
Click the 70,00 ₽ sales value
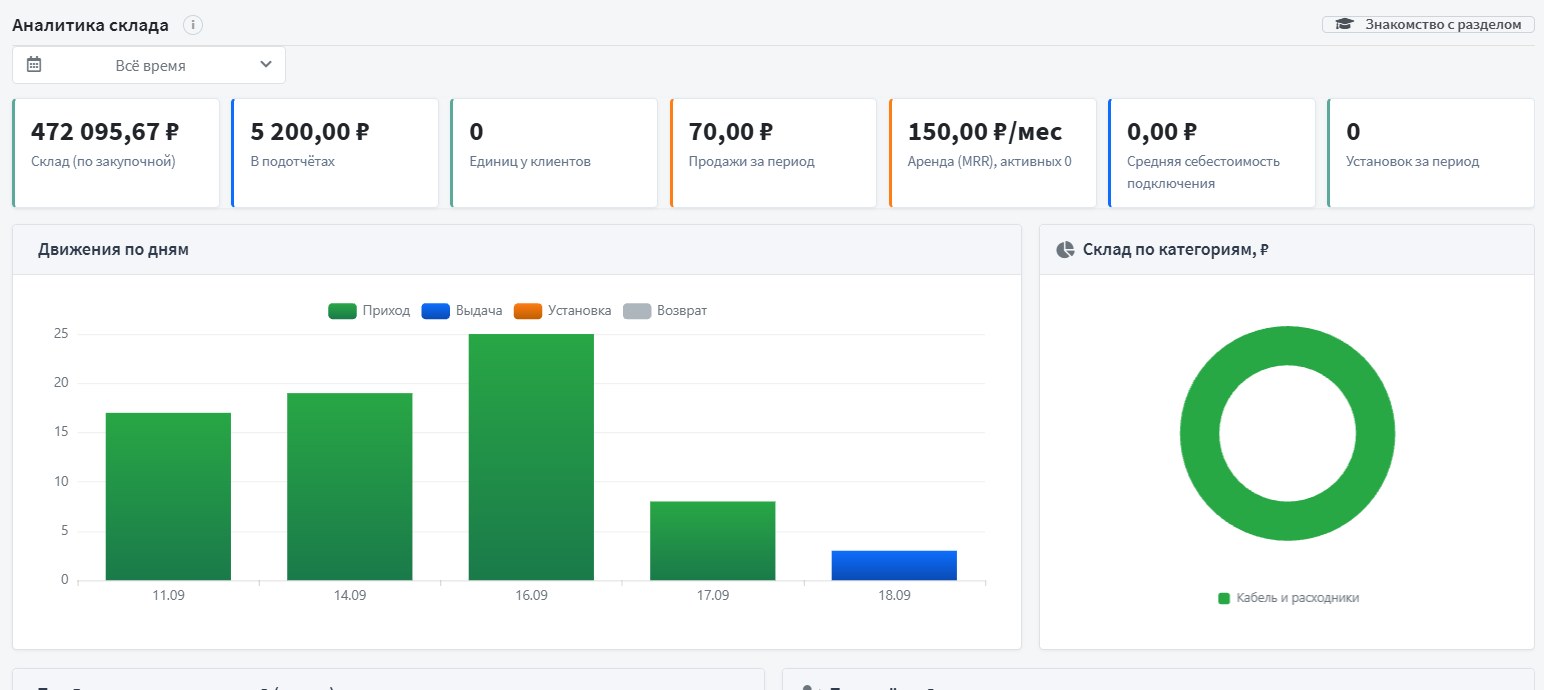731,131
